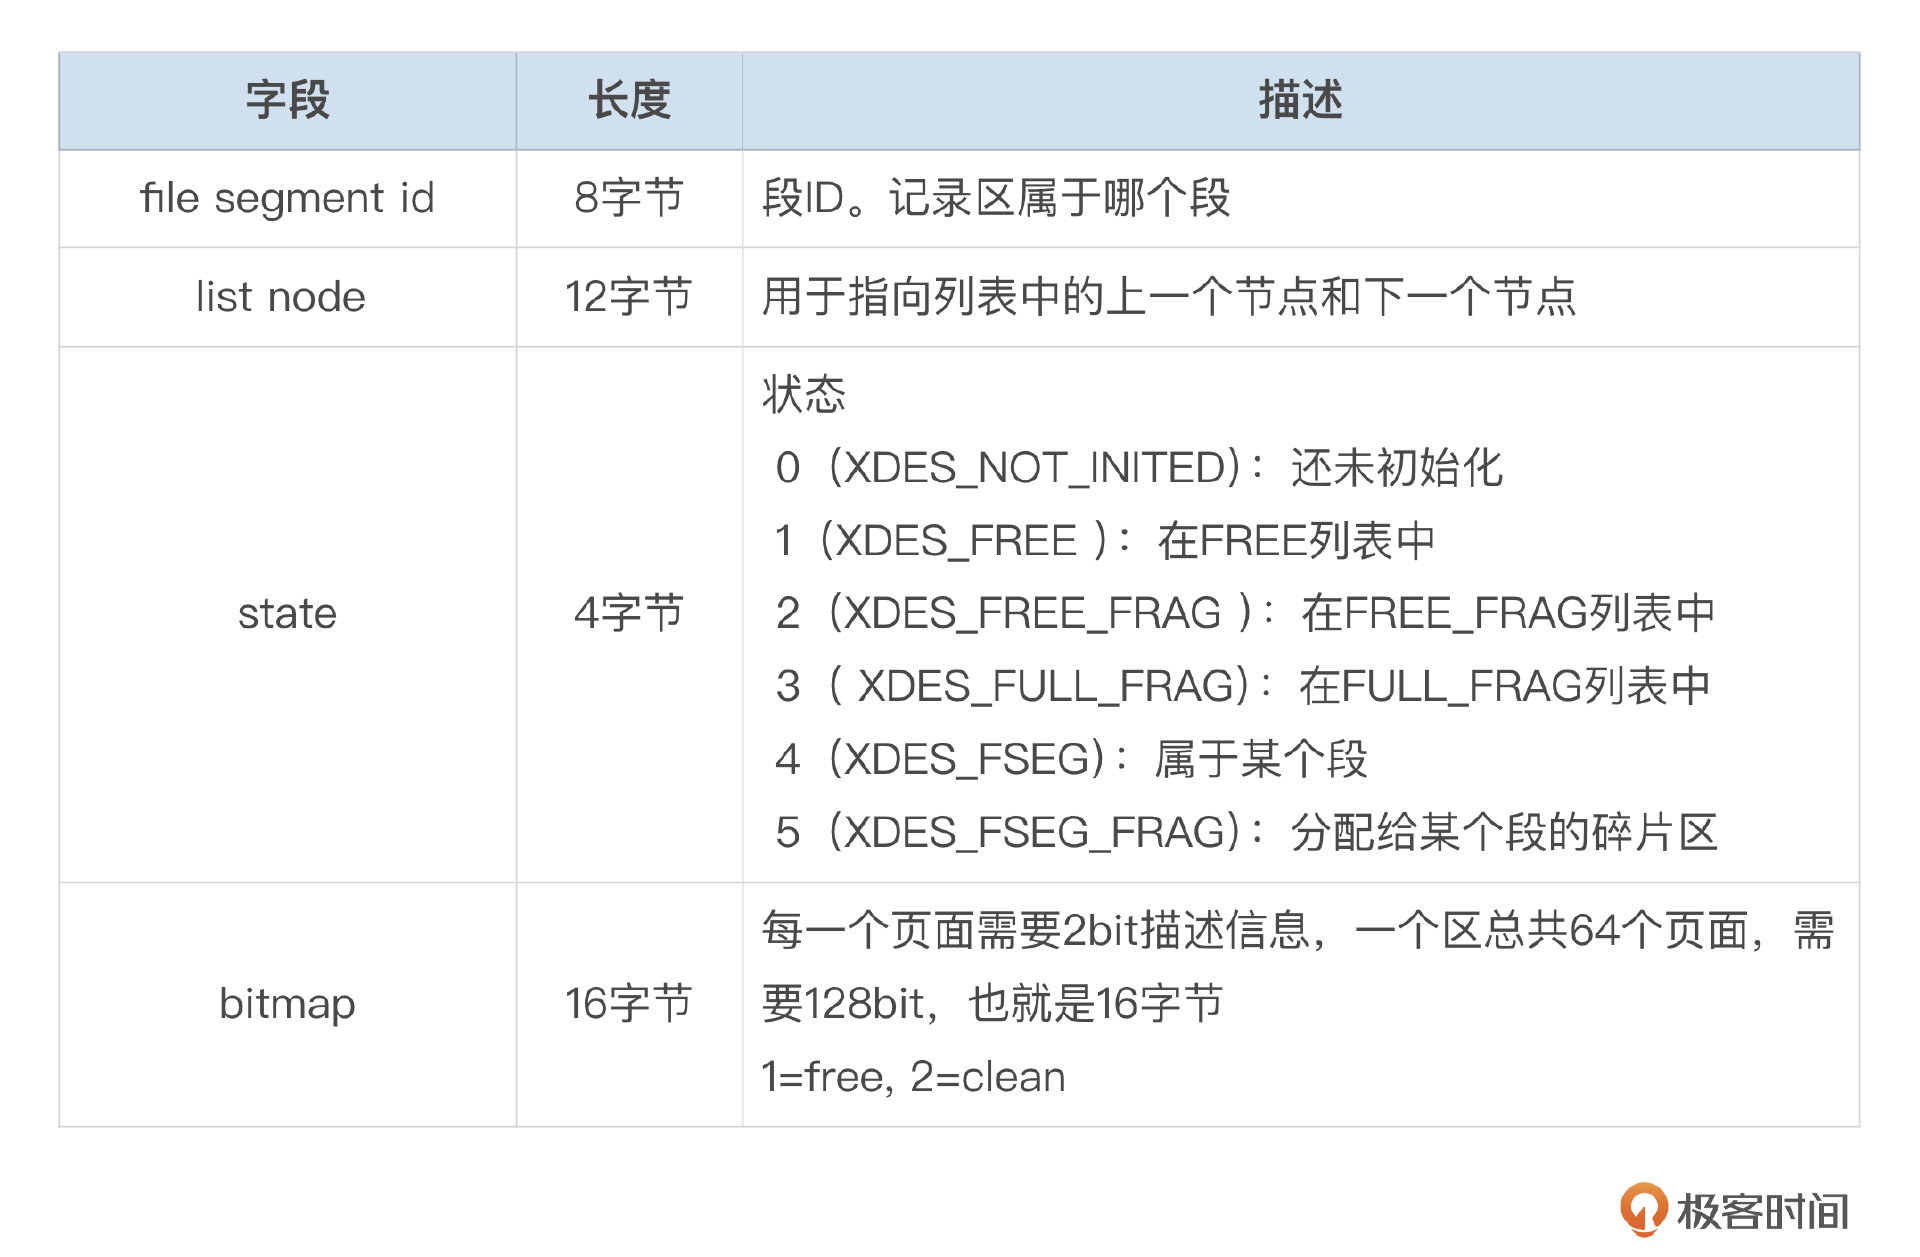
Task: Click the XDES_NOT_INITED state line
Action: (1138, 468)
